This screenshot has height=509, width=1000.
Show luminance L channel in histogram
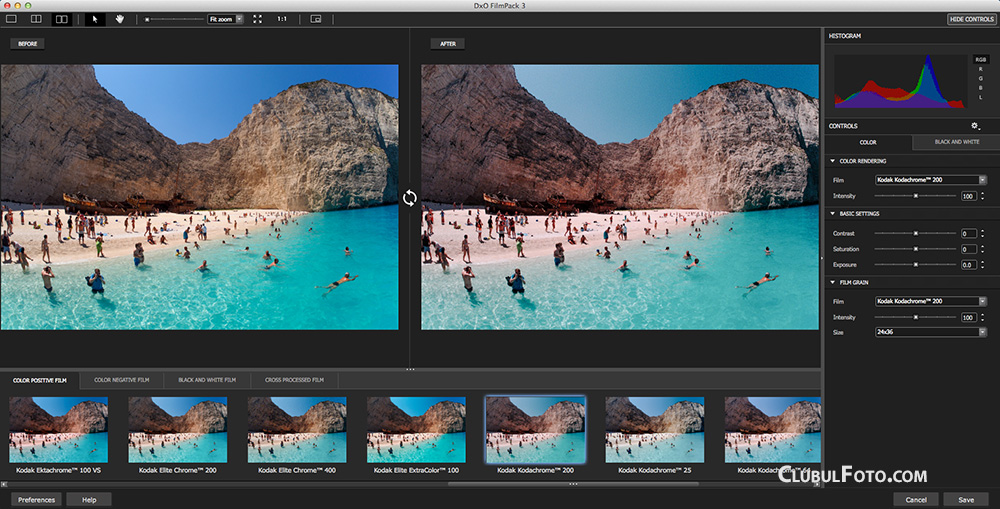click(980, 97)
